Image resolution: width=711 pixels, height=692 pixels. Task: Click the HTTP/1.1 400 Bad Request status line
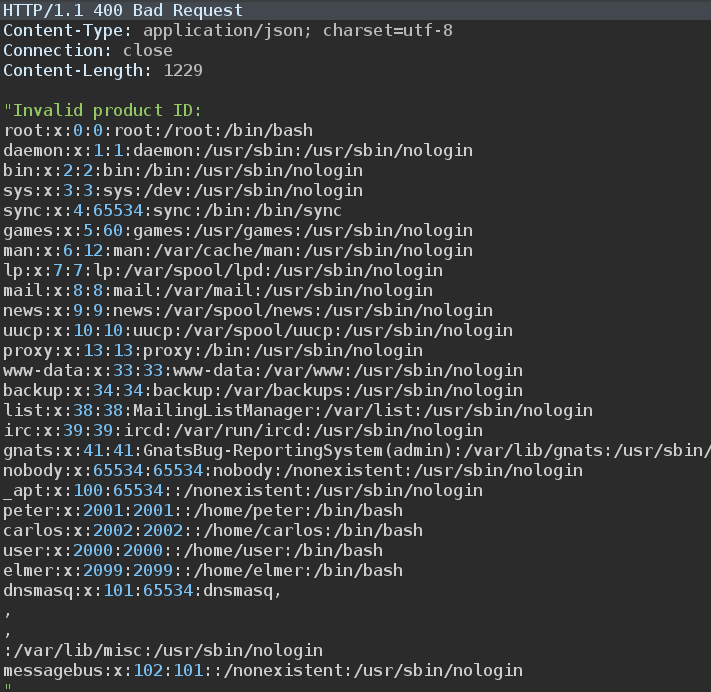[x=123, y=11]
